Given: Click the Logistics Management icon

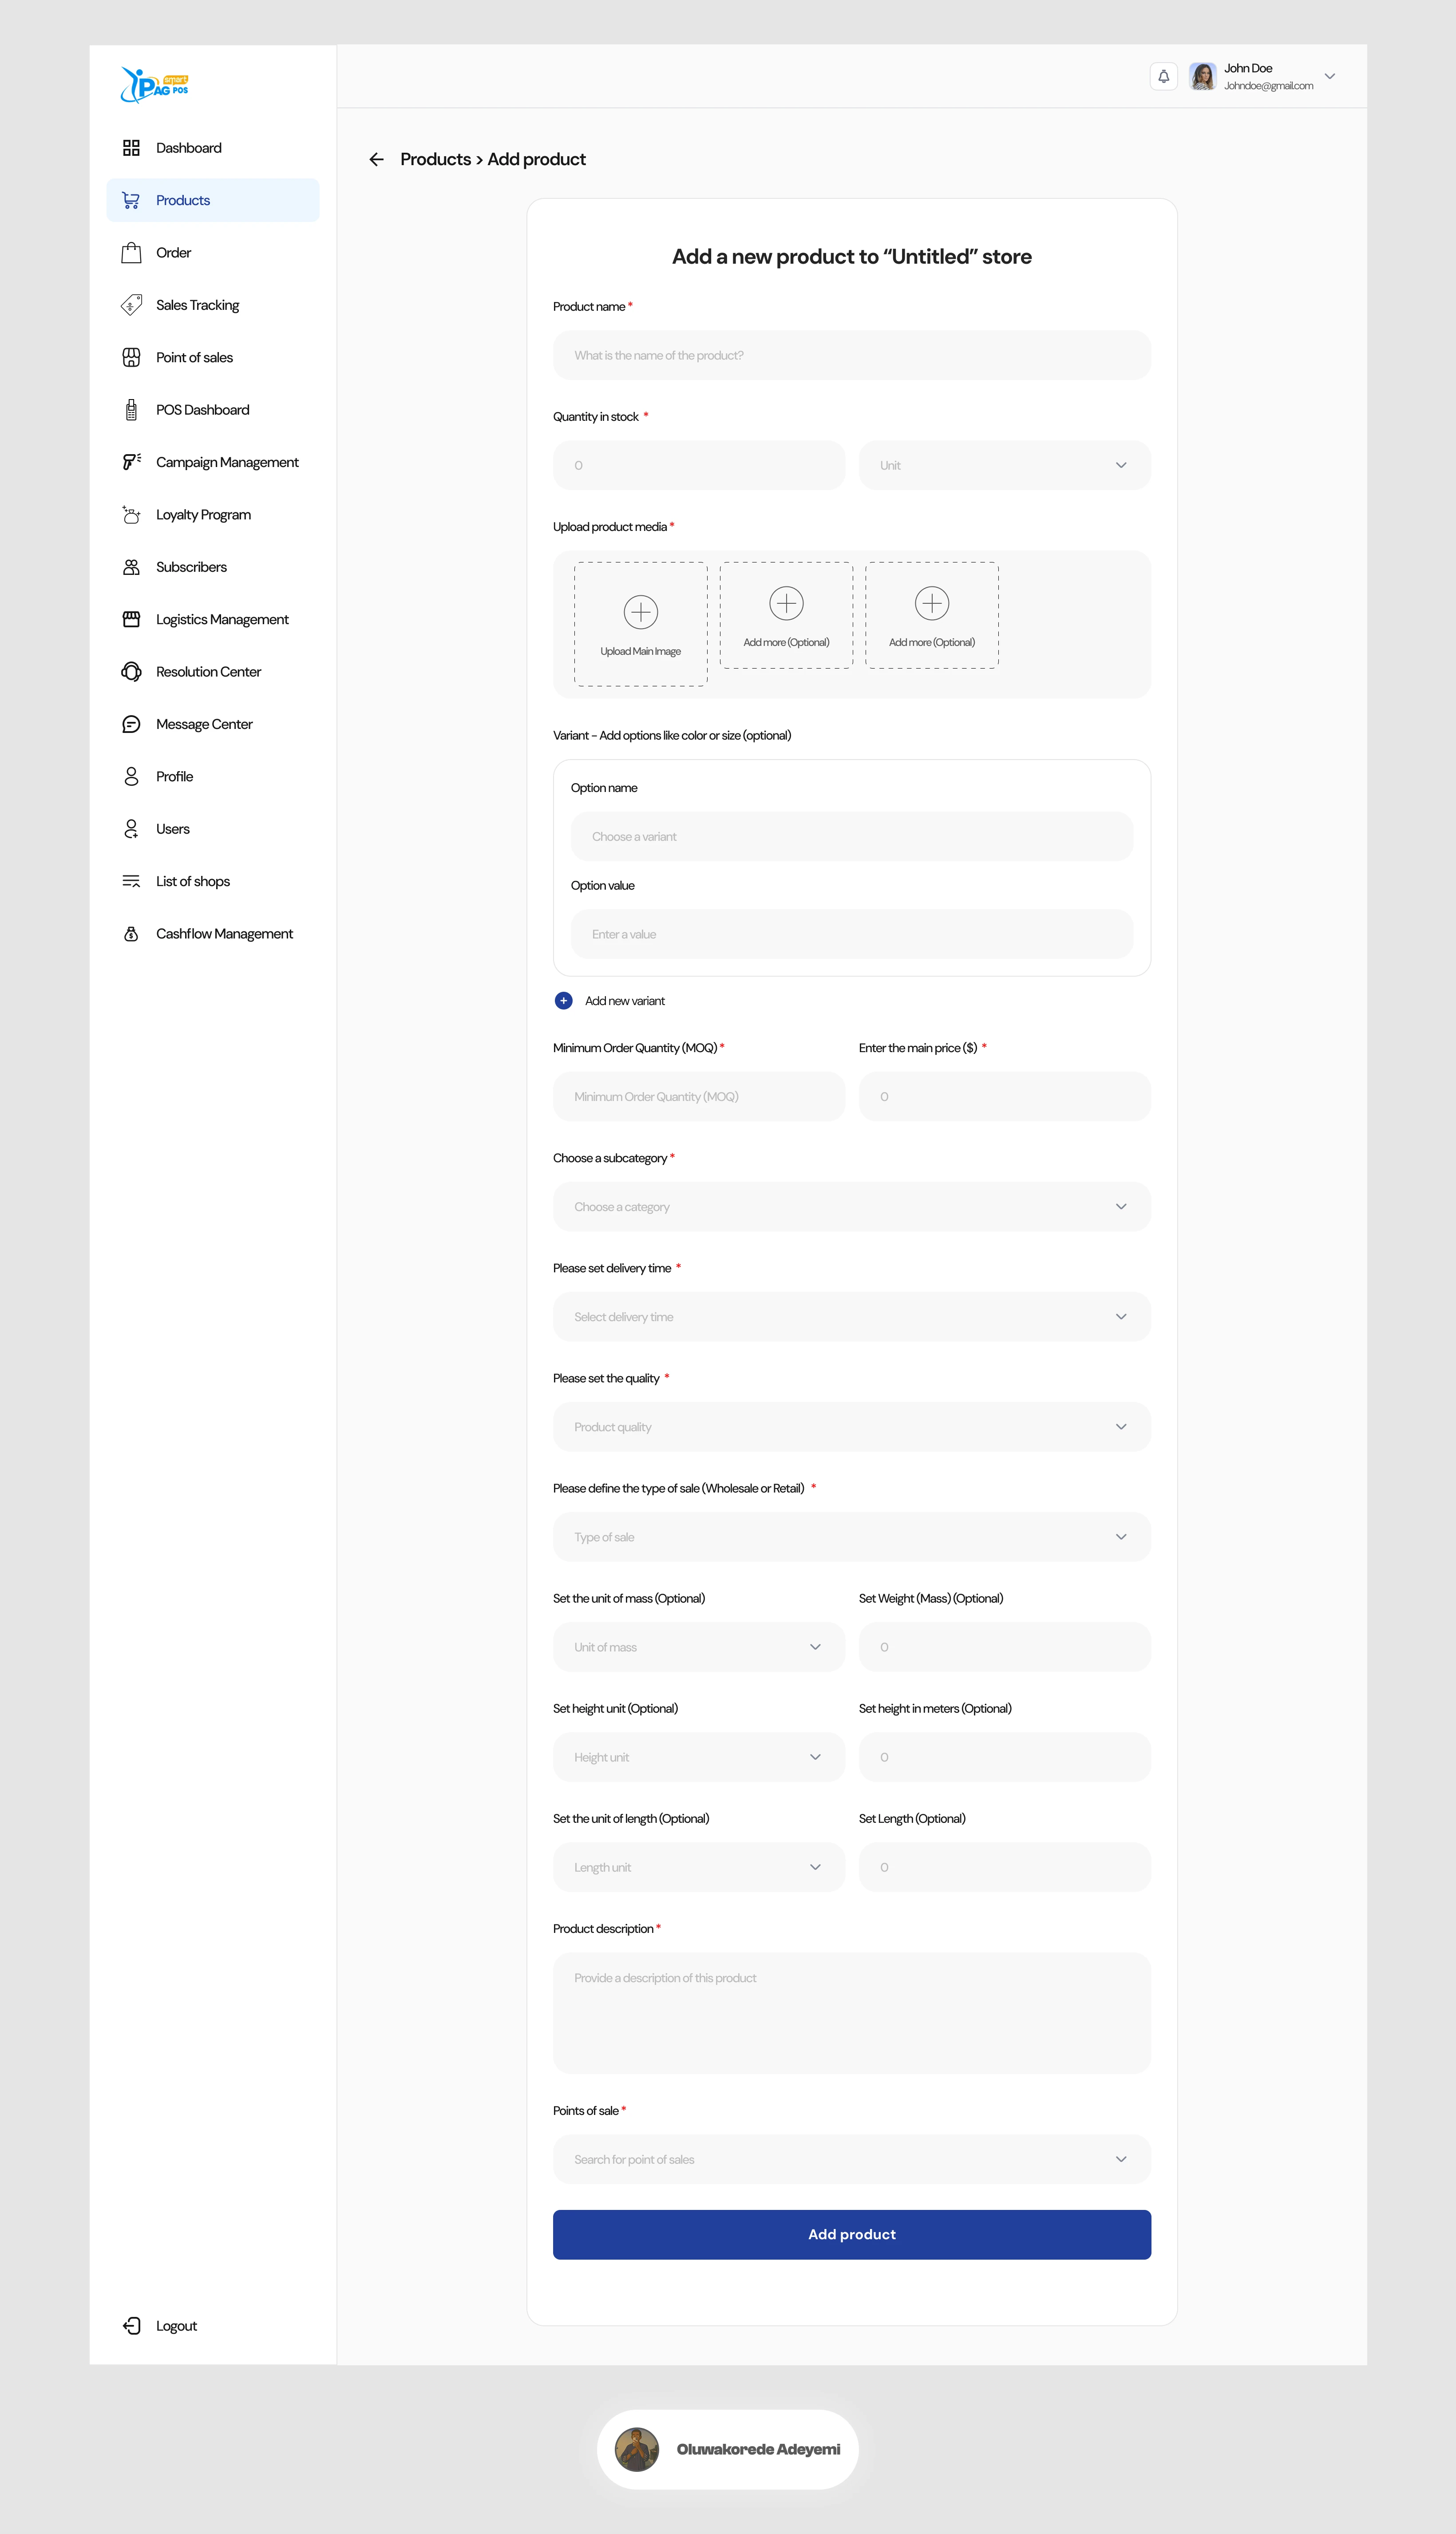Looking at the screenshot, I should click(x=131, y=619).
